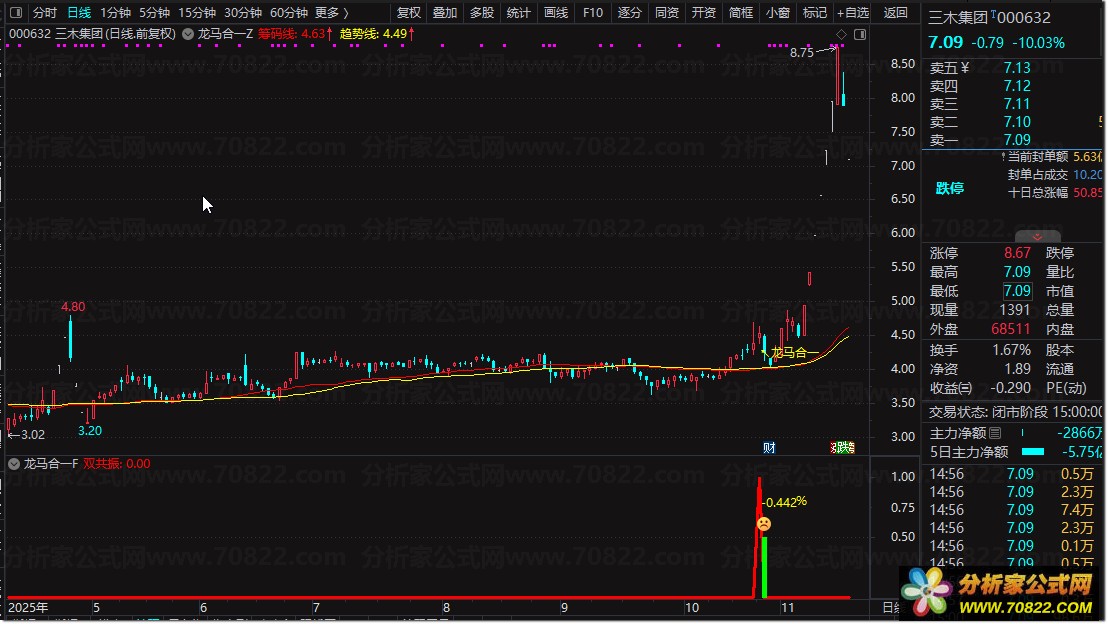Click the 双共振 0.00 indicator value
The image size is (1109, 624).
coord(117,464)
